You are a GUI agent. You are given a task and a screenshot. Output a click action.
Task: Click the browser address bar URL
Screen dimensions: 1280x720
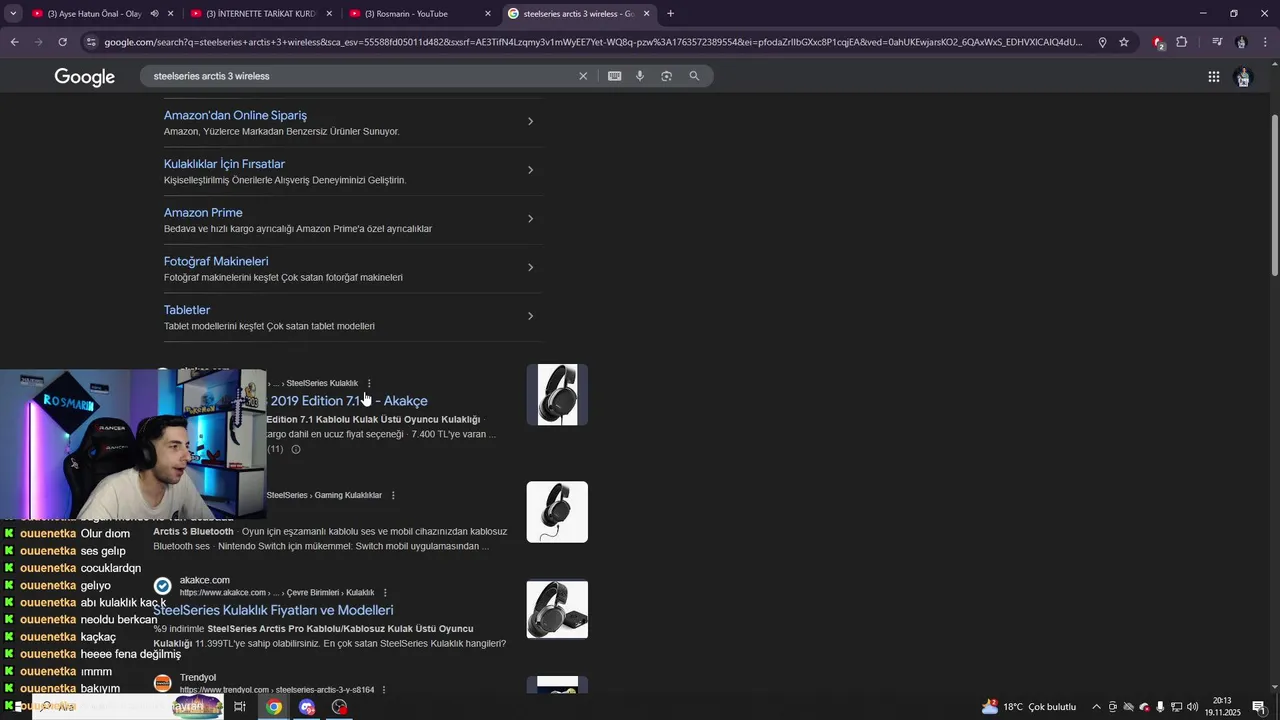coord(593,42)
